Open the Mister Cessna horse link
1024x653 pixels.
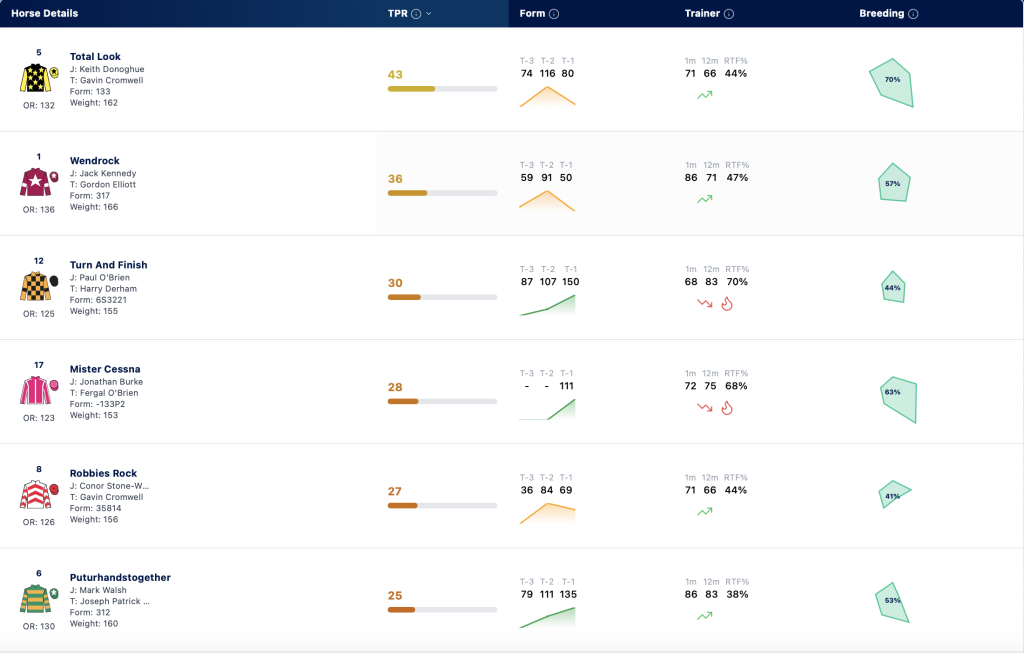[x=105, y=369]
